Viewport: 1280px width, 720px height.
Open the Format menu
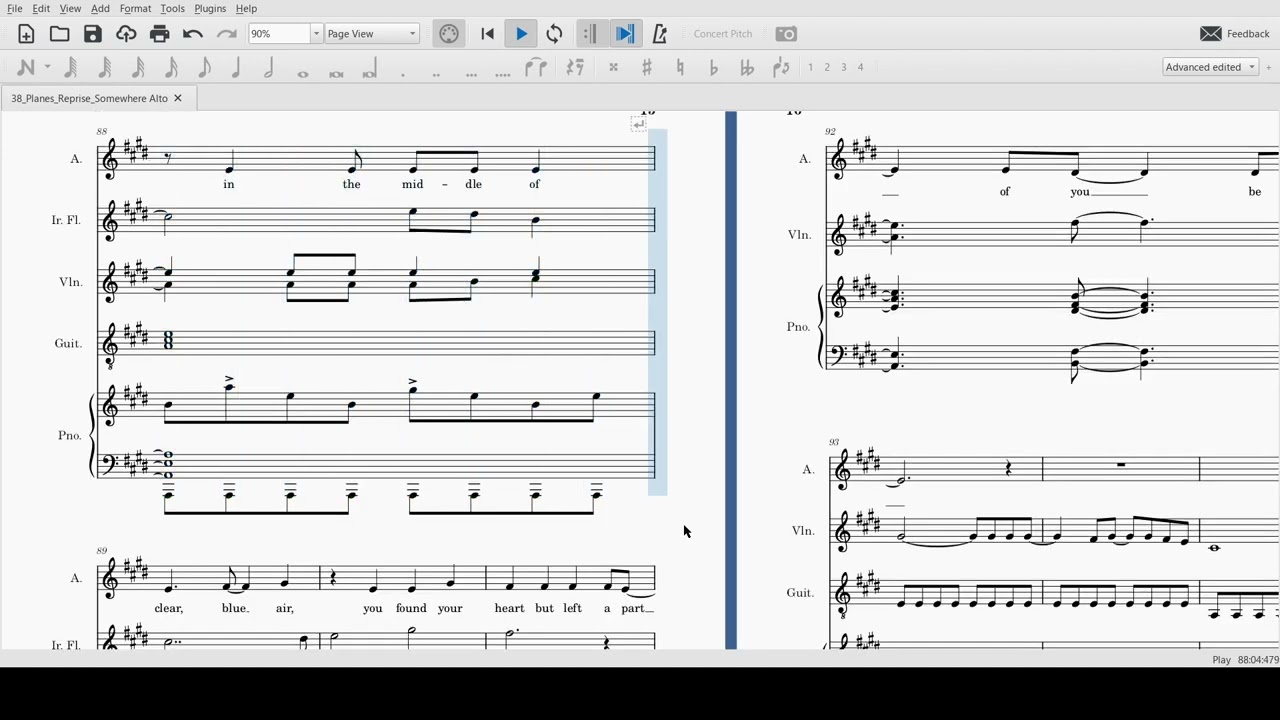click(x=135, y=9)
